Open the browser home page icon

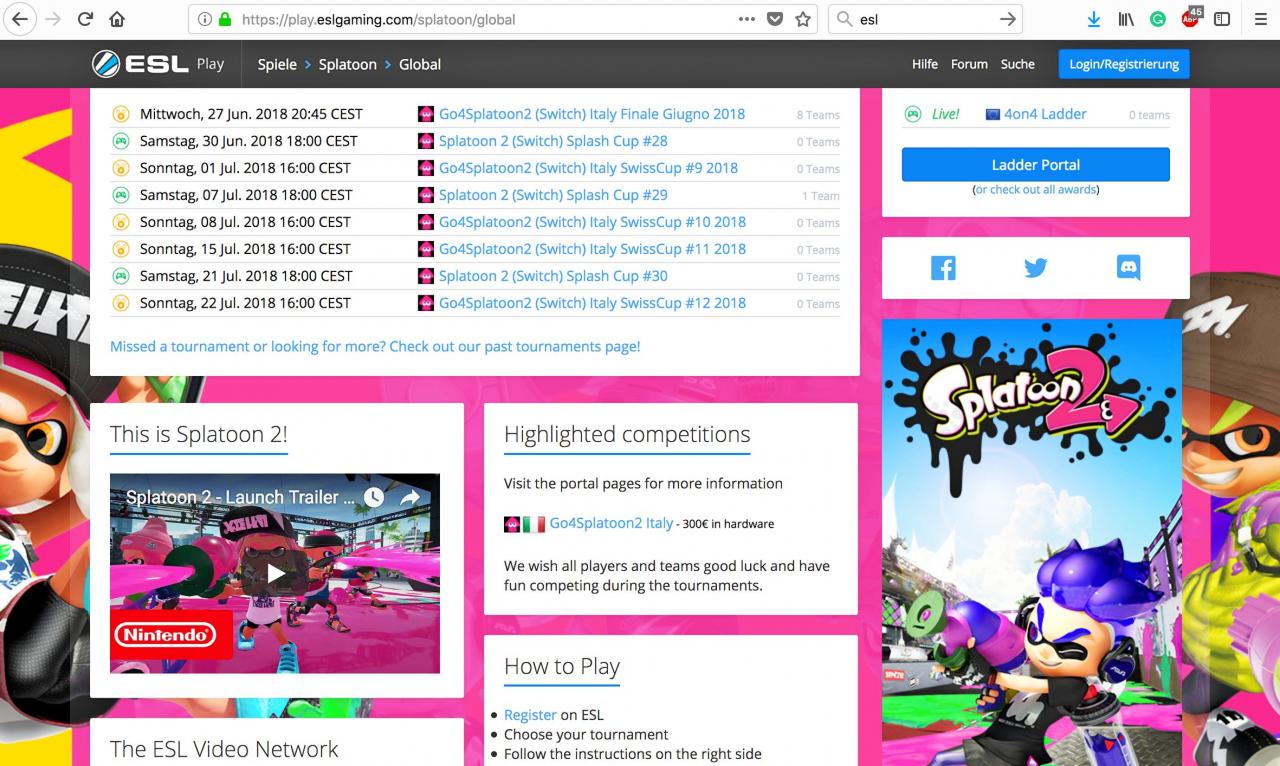117,19
